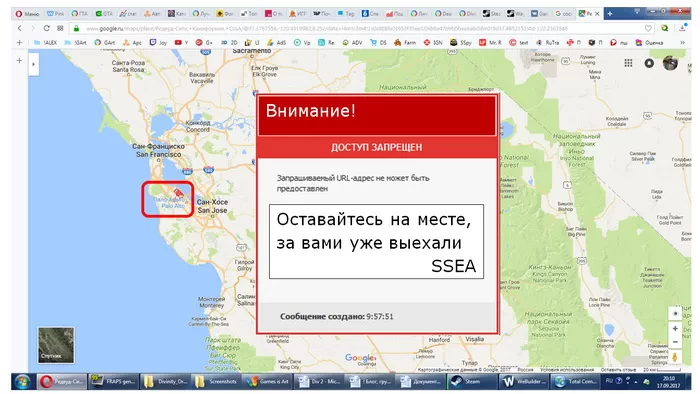Open the OS shopping cart bookmark
Viewport: 700px width, 394px height.
click(378, 43)
